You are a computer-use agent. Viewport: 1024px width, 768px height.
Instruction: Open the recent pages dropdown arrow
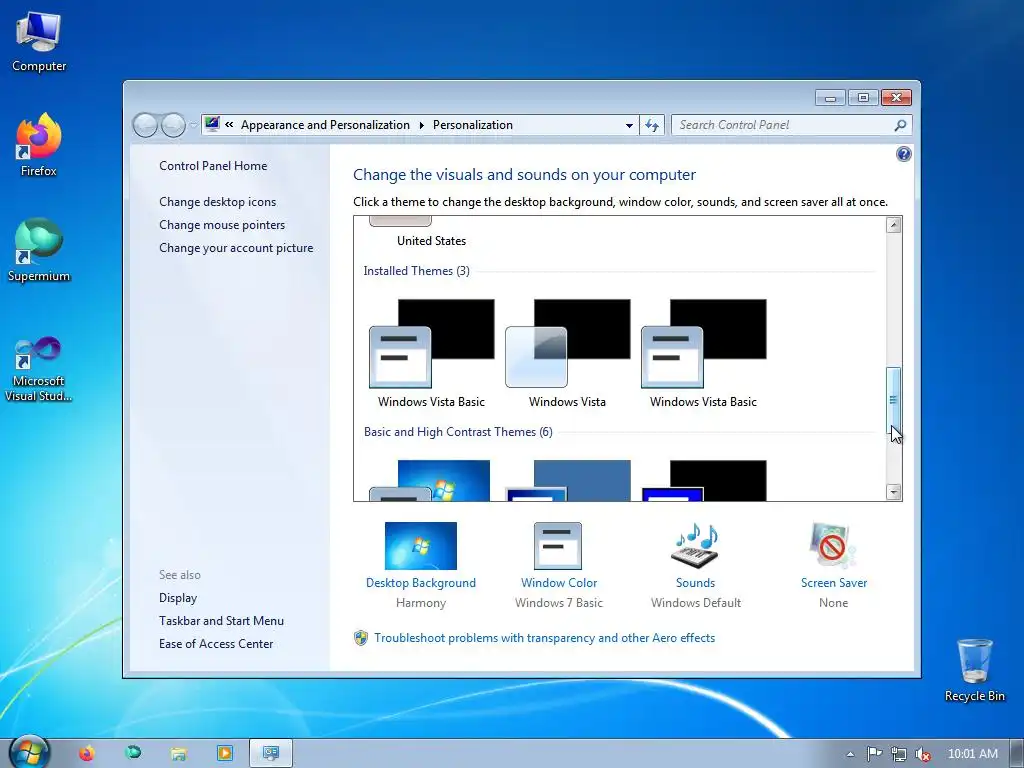(x=193, y=125)
